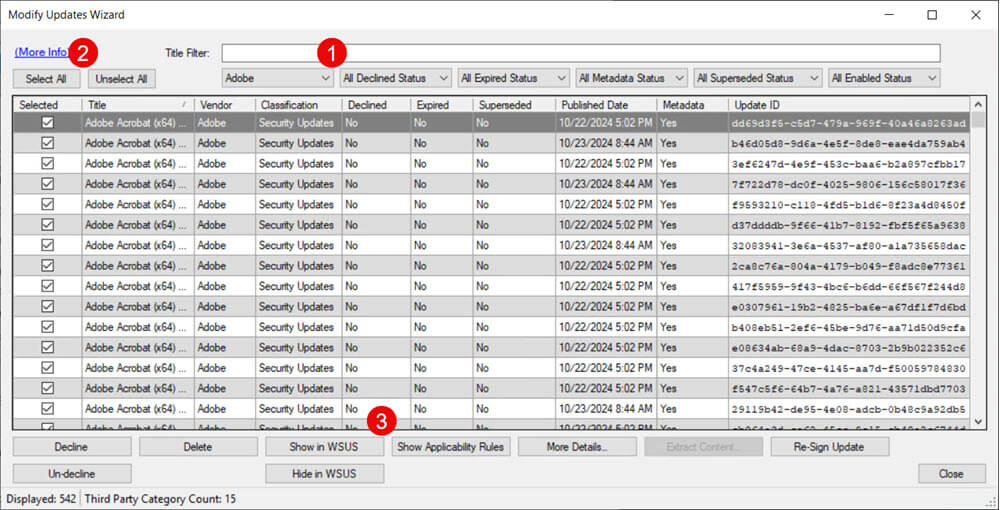This screenshot has width=1000, height=510.
Task: Close the wizard via title bar X
Action: click(x=976, y=15)
